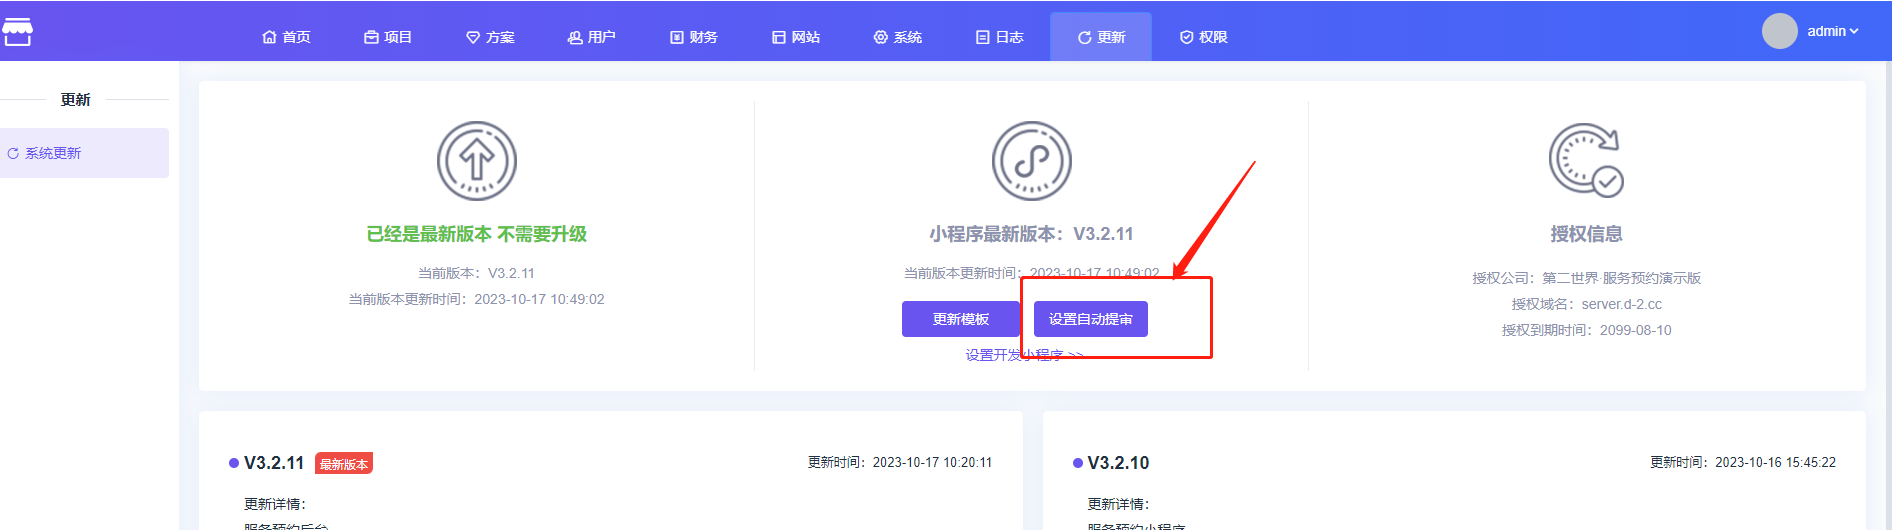
Task: Click the 设置自动提审 button
Action: (1091, 319)
